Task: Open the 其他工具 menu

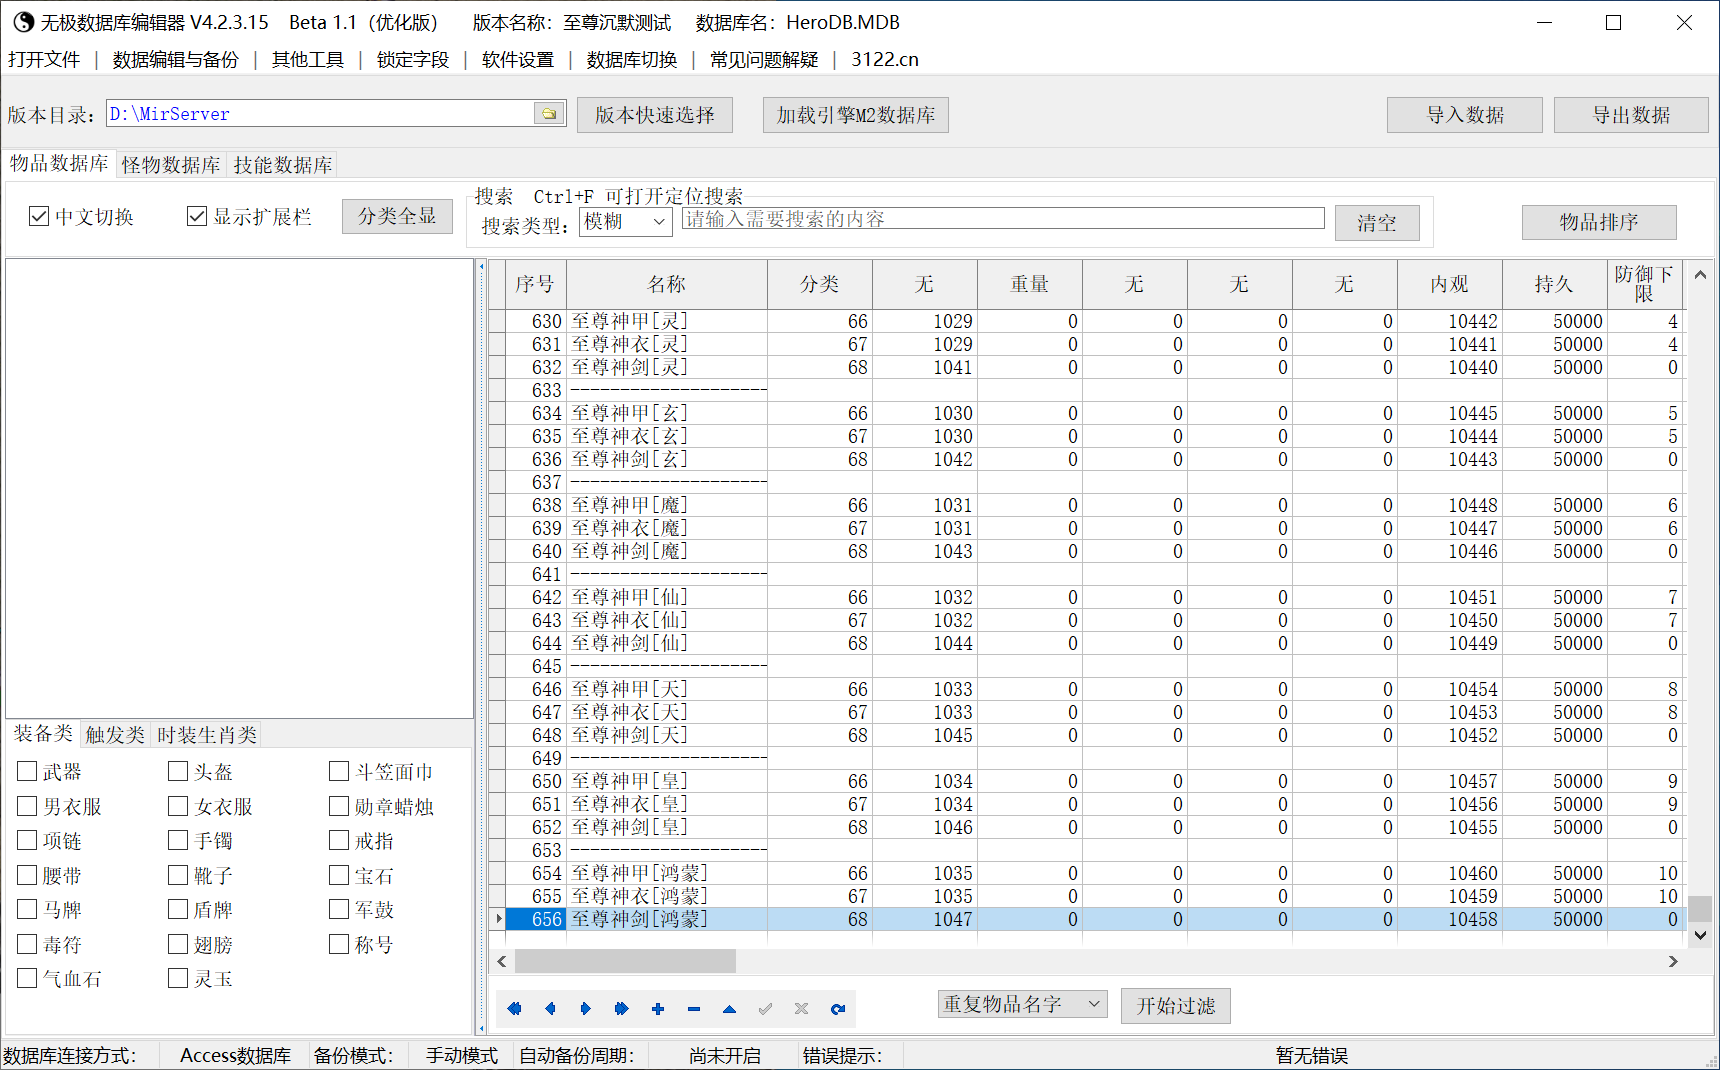Action: click(308, 60)
